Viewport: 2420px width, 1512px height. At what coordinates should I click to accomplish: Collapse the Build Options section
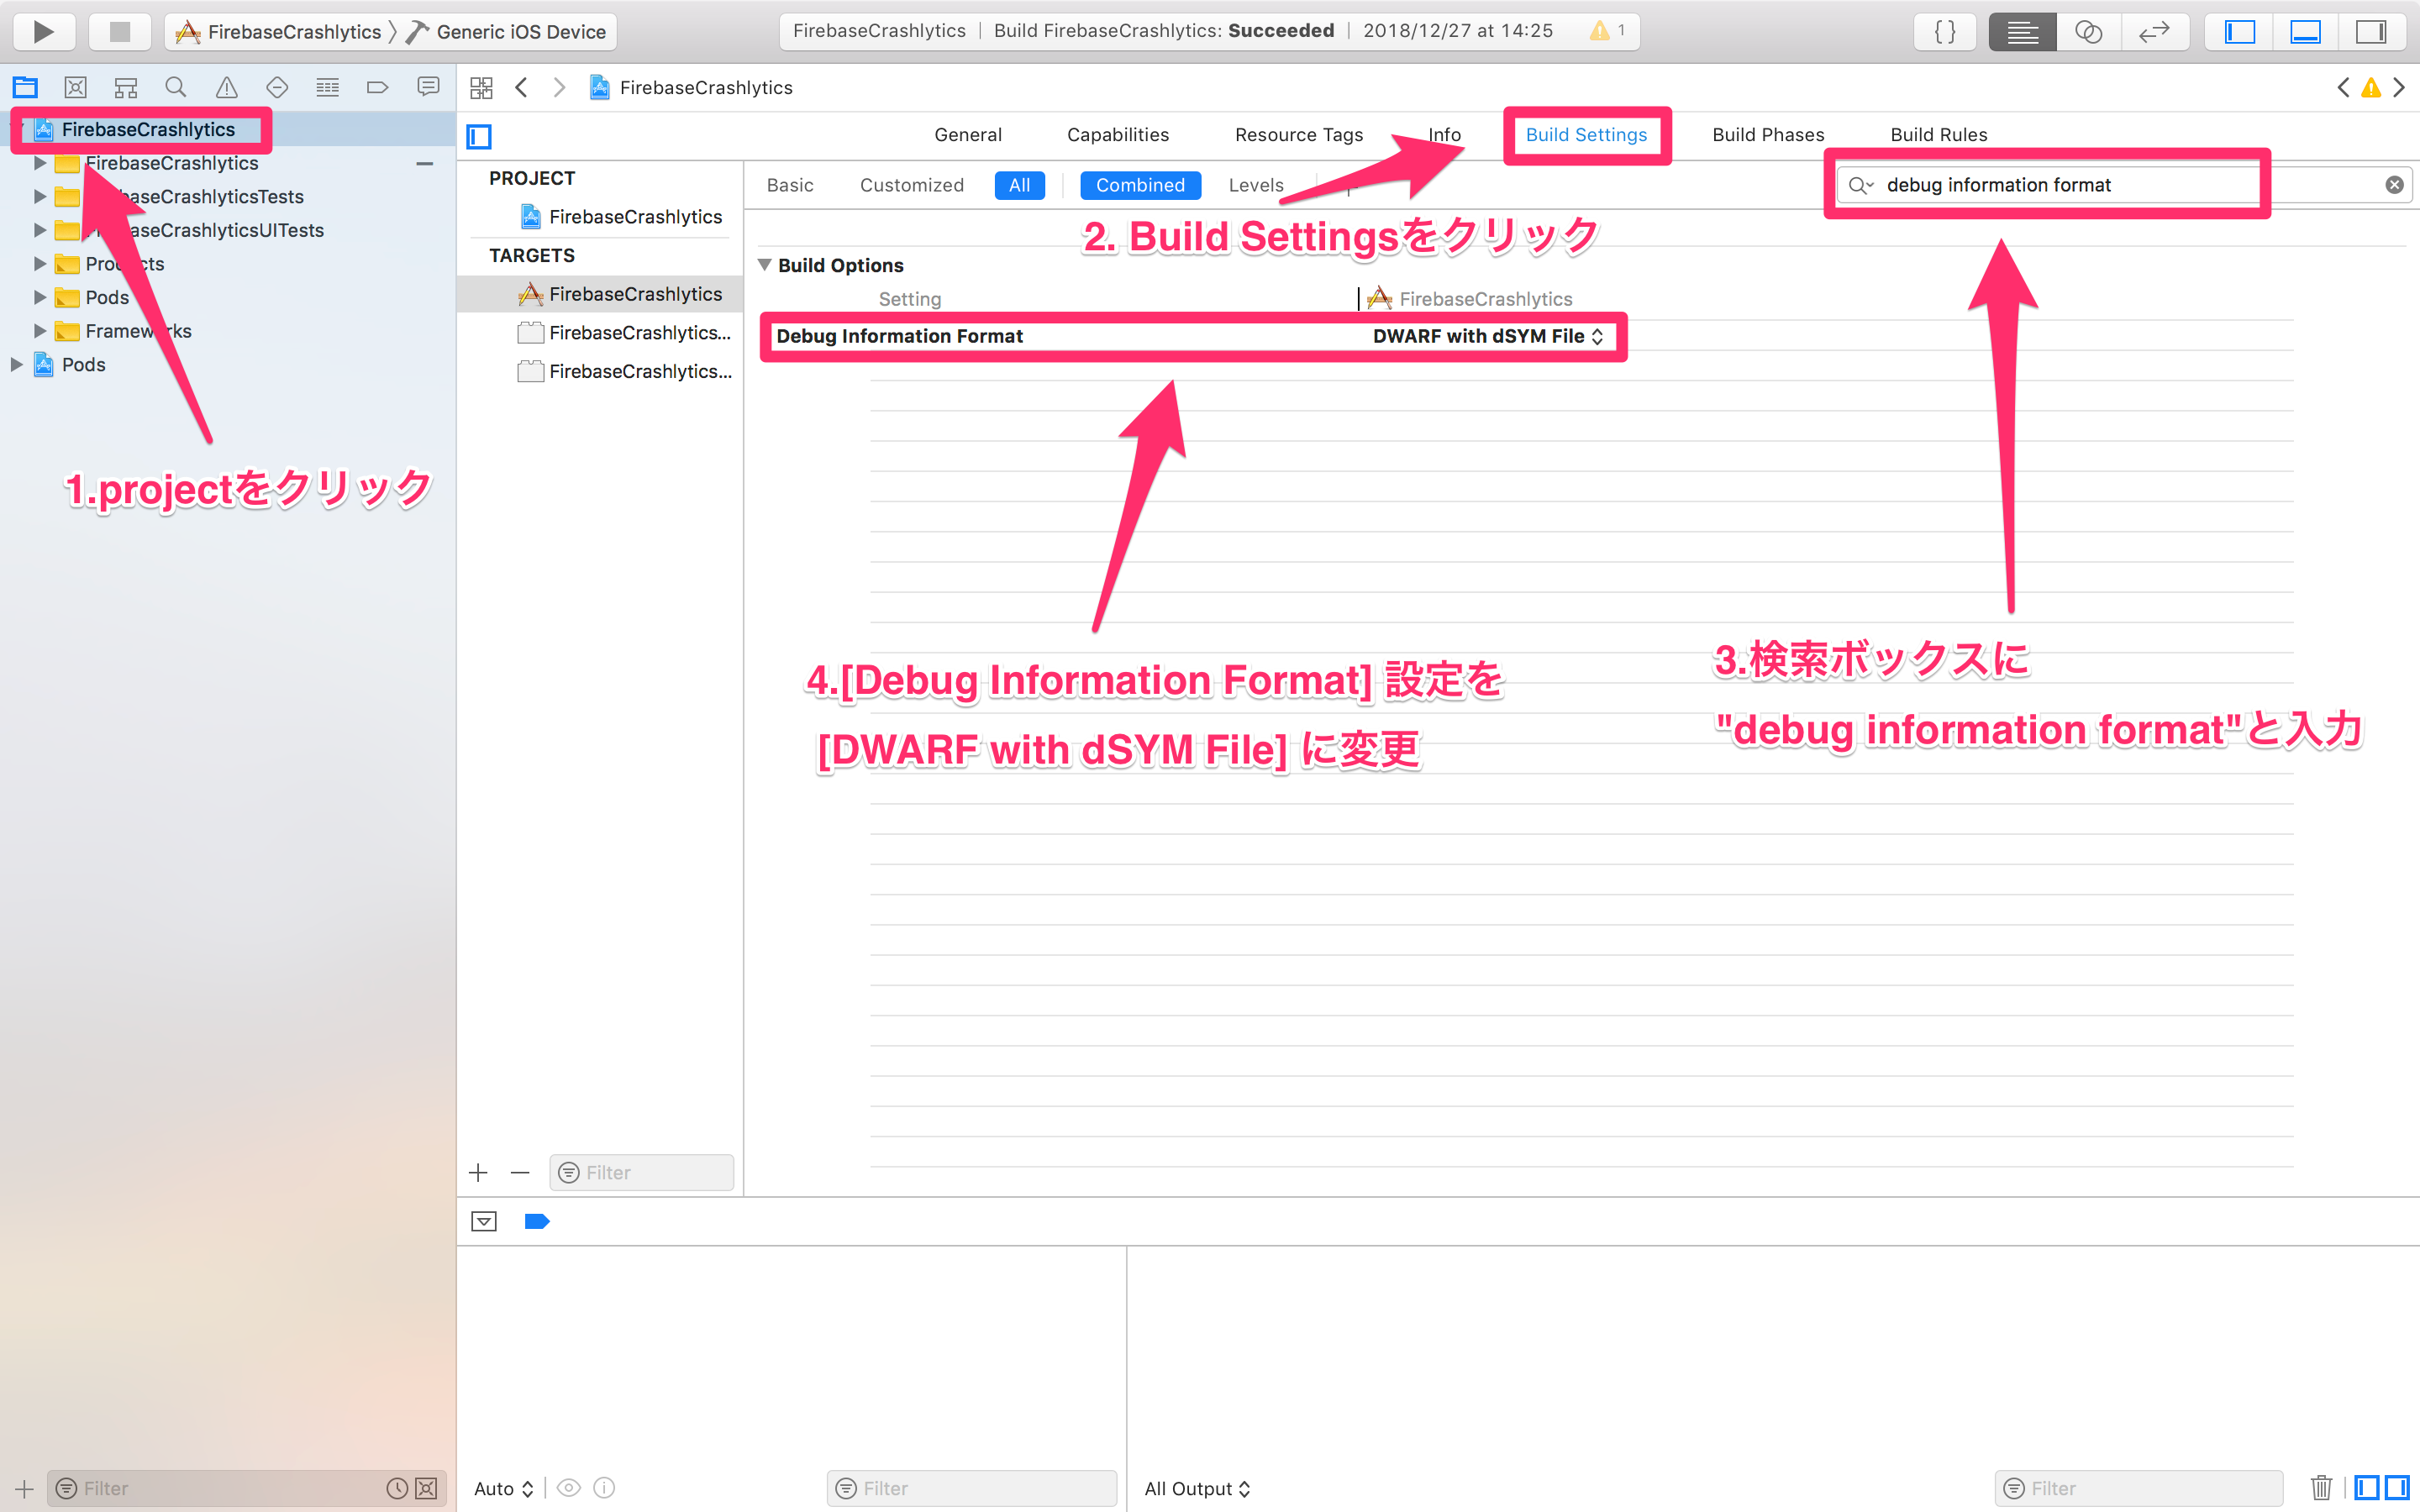(766, 265)
